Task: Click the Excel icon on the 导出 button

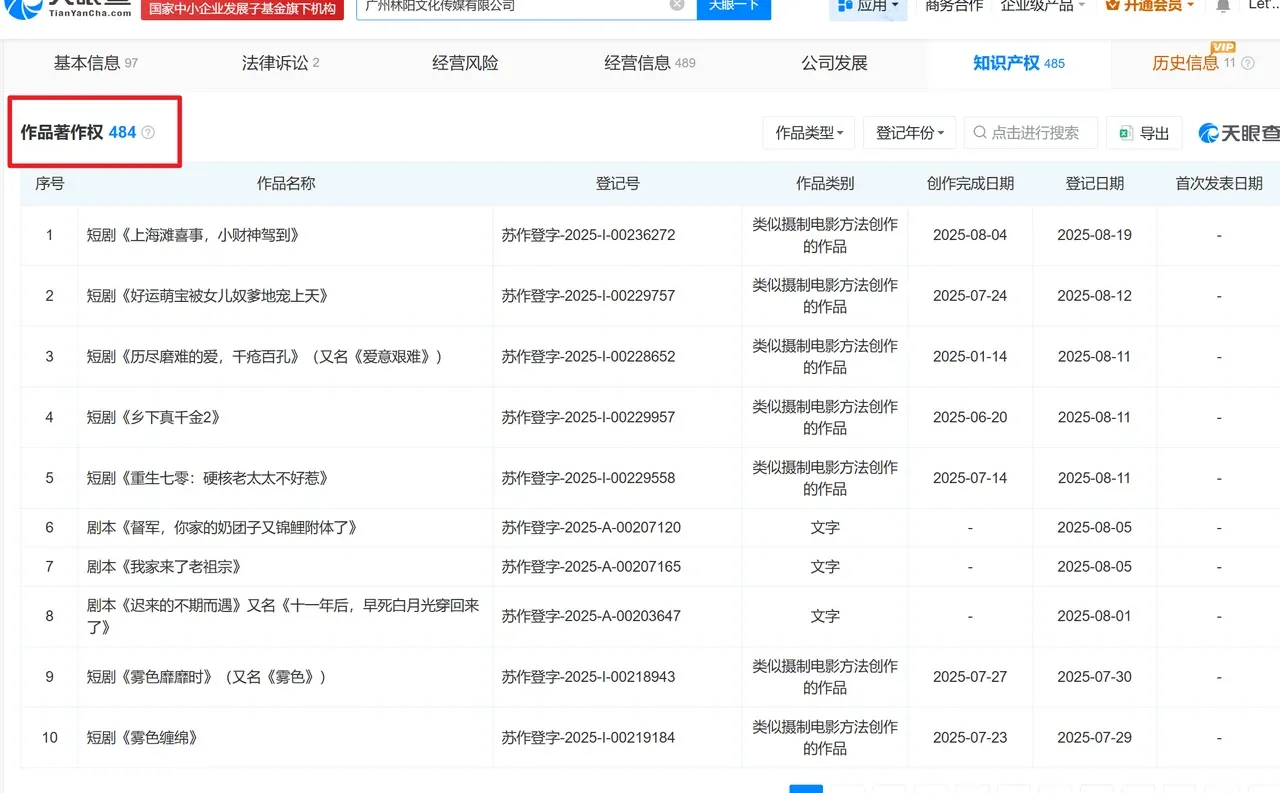Action: (1126, 132)
